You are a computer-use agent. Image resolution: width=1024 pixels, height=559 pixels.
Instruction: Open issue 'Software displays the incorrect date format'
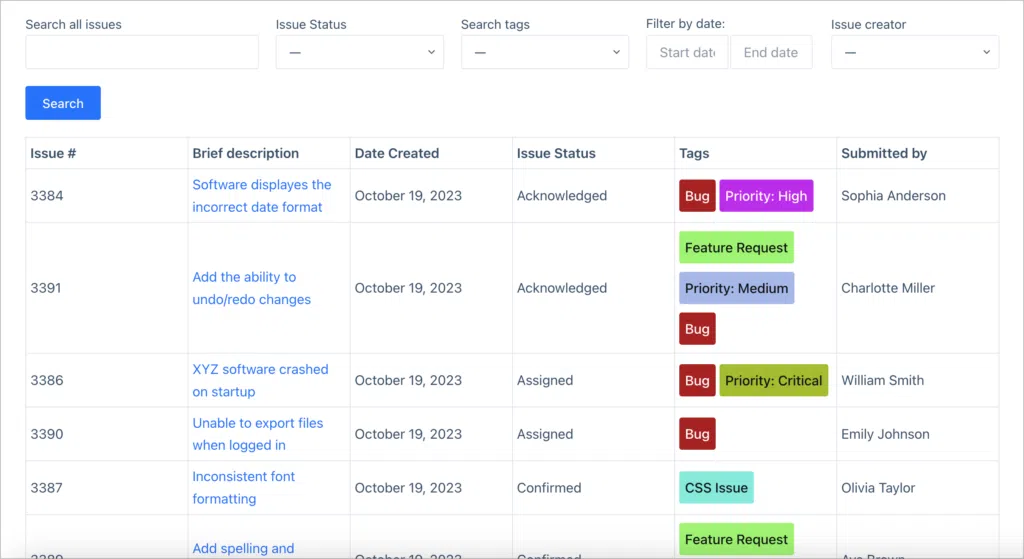point(261,196)
